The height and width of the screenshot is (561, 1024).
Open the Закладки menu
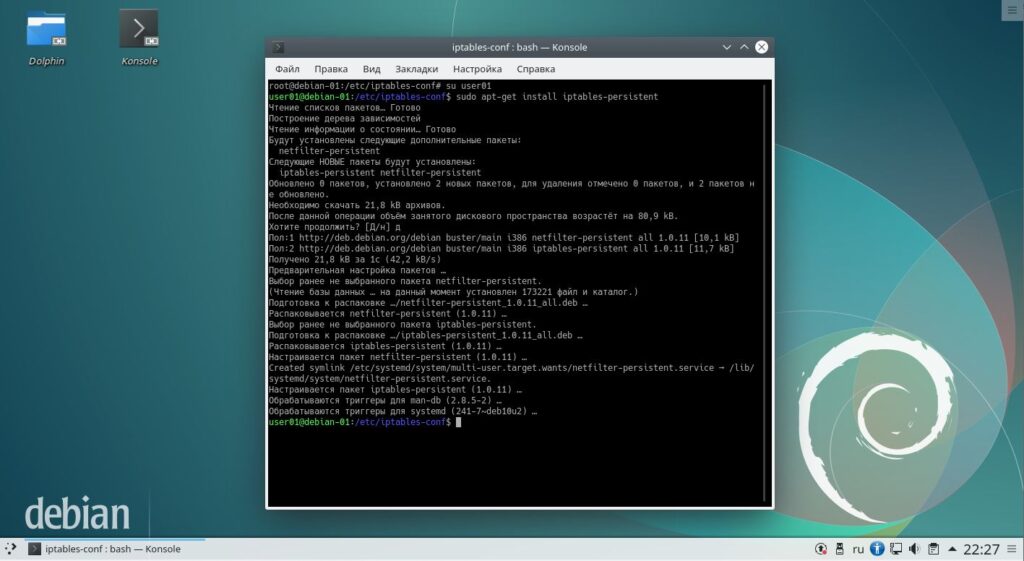pos(417,69)
